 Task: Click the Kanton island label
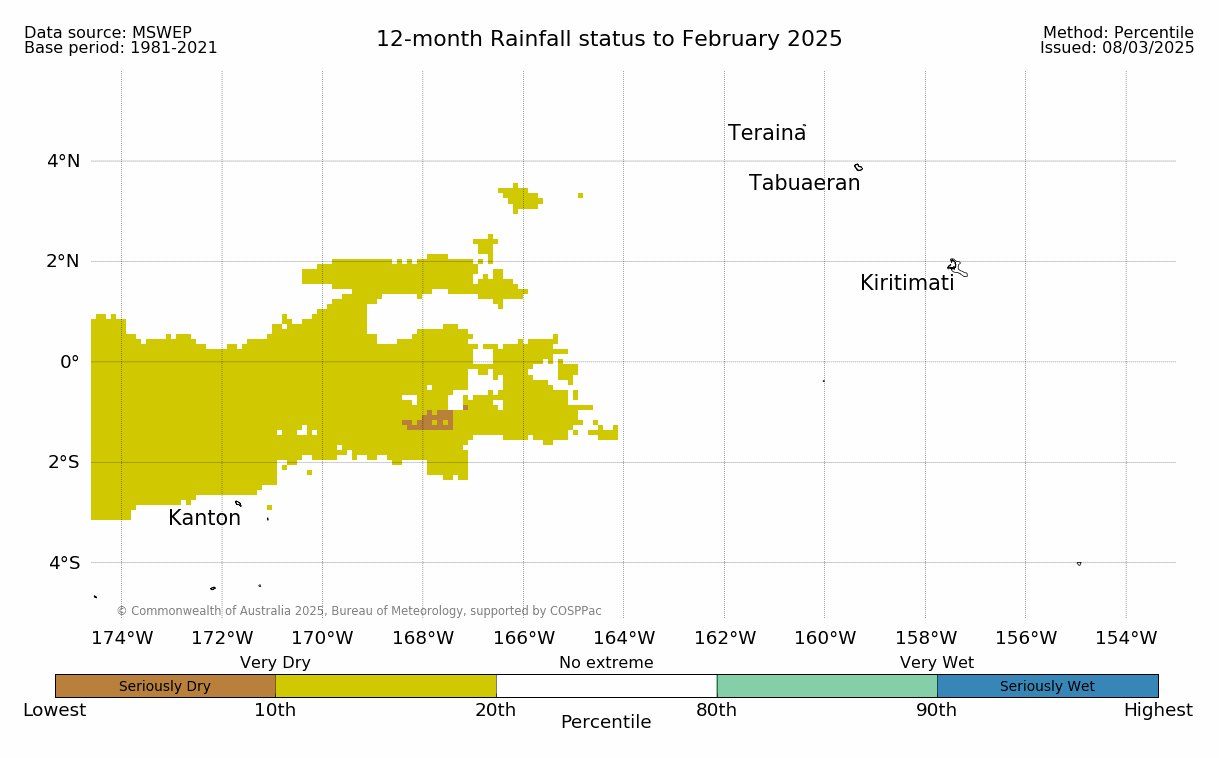pos(204,518)
